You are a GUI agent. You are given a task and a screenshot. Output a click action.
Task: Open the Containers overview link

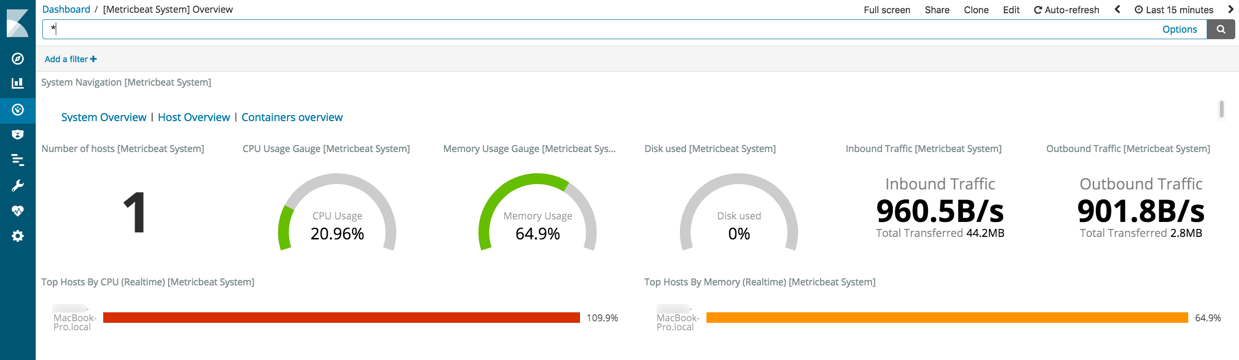tap(292, 117)
